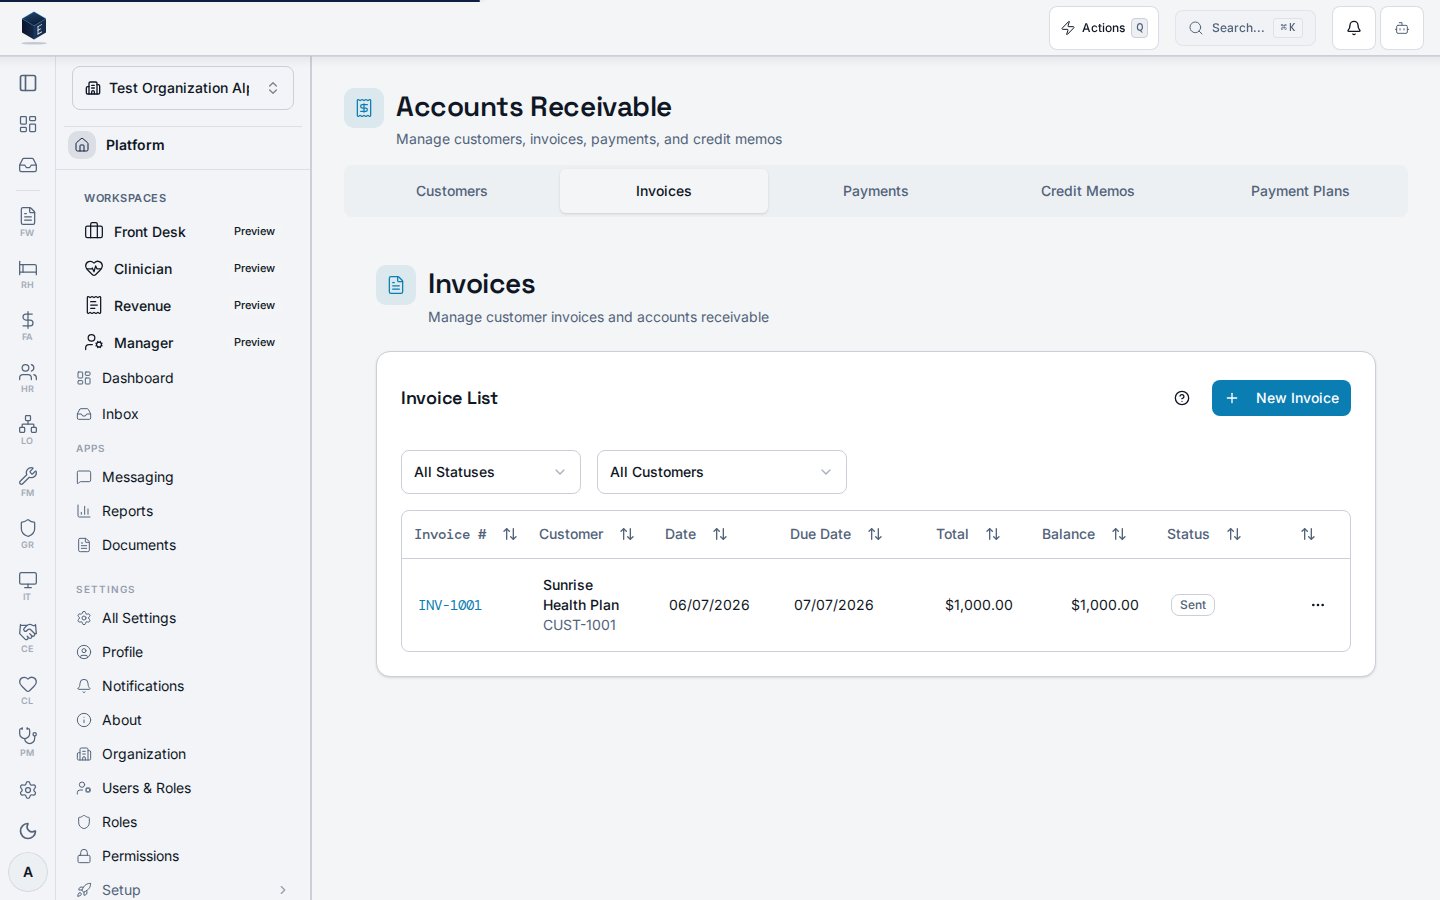Open the FW document module icon
This screenshot has height=900, width=1440.
[x=28, y=221]
